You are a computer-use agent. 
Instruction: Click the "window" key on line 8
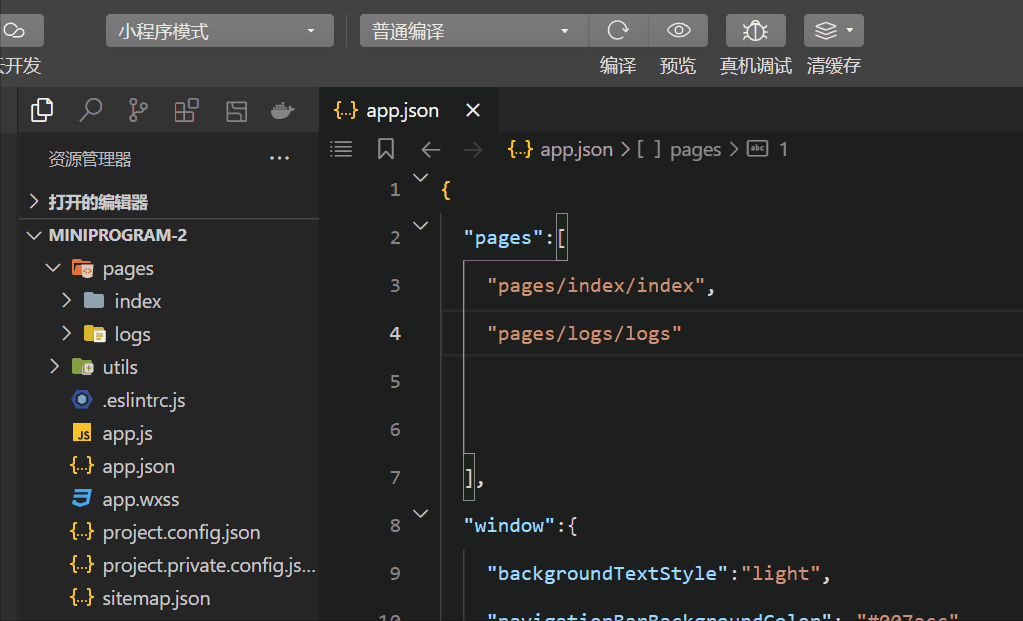tap(509, 526)
